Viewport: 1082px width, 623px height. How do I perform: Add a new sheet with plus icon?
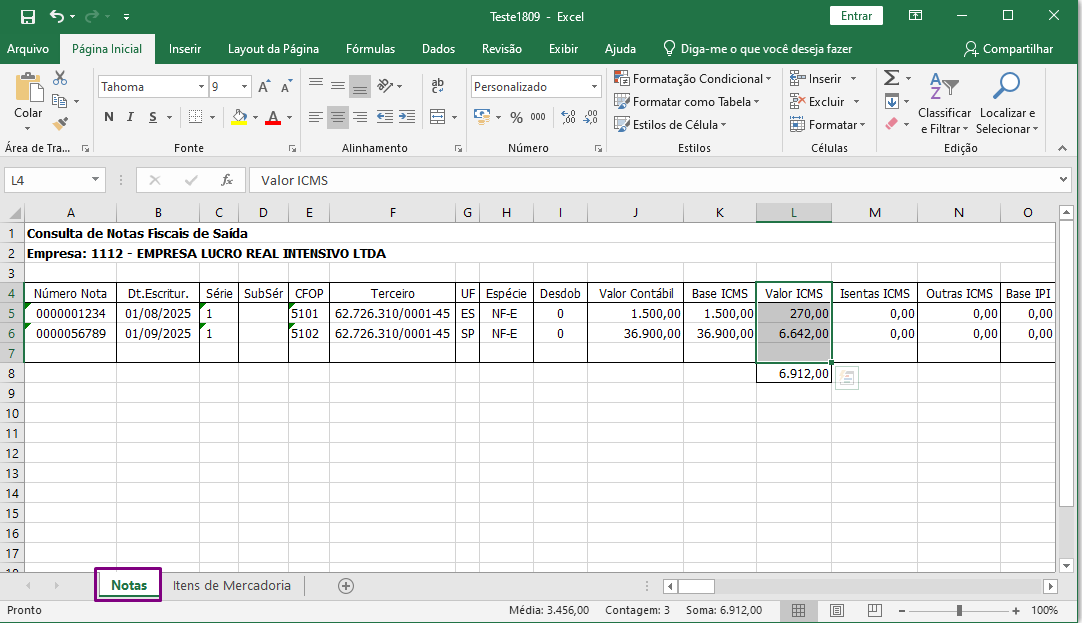(x=346, y=586)
